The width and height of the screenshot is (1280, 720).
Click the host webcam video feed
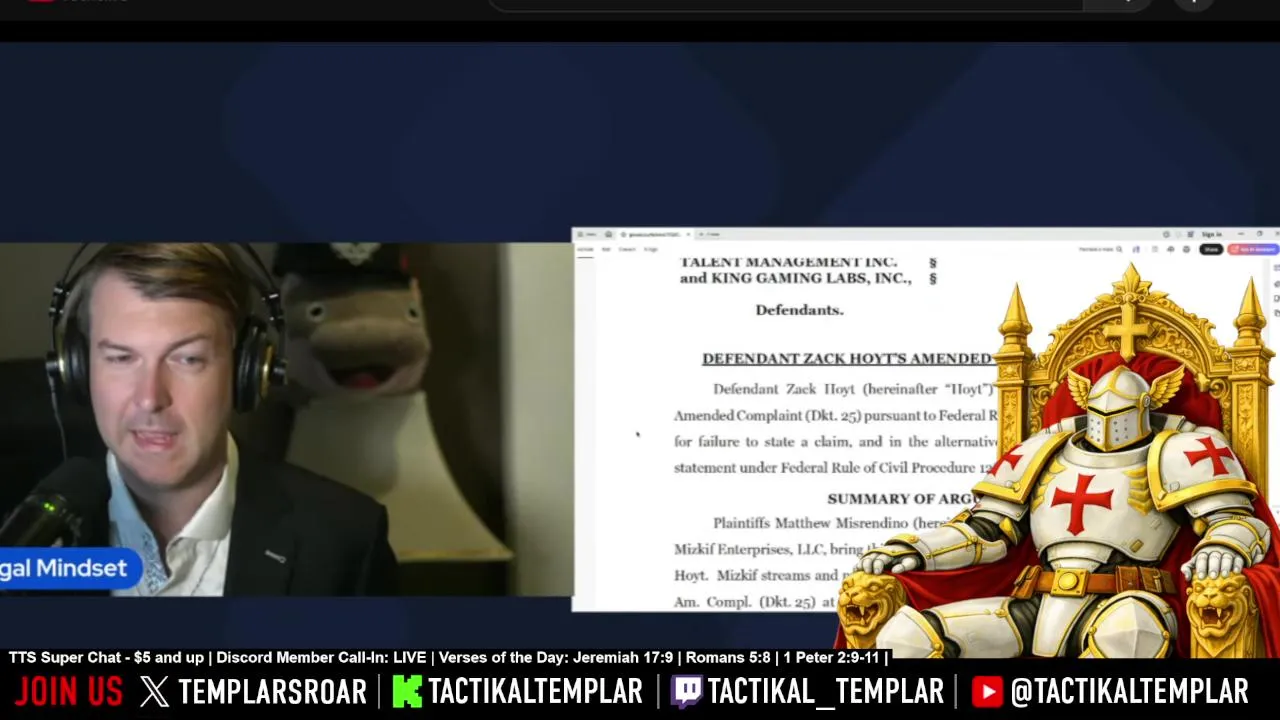[286, 420]
